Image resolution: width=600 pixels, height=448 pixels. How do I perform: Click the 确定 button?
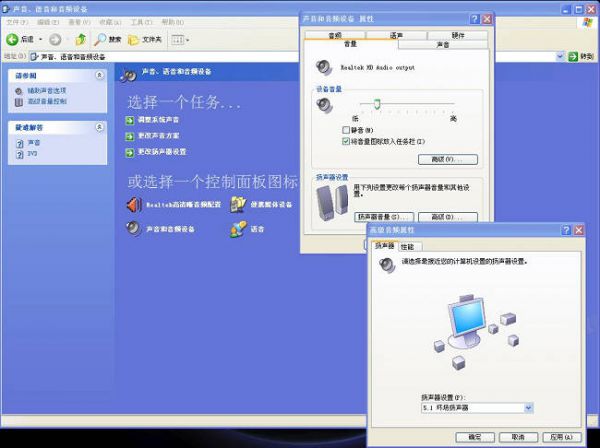click(x=475, y=437)
